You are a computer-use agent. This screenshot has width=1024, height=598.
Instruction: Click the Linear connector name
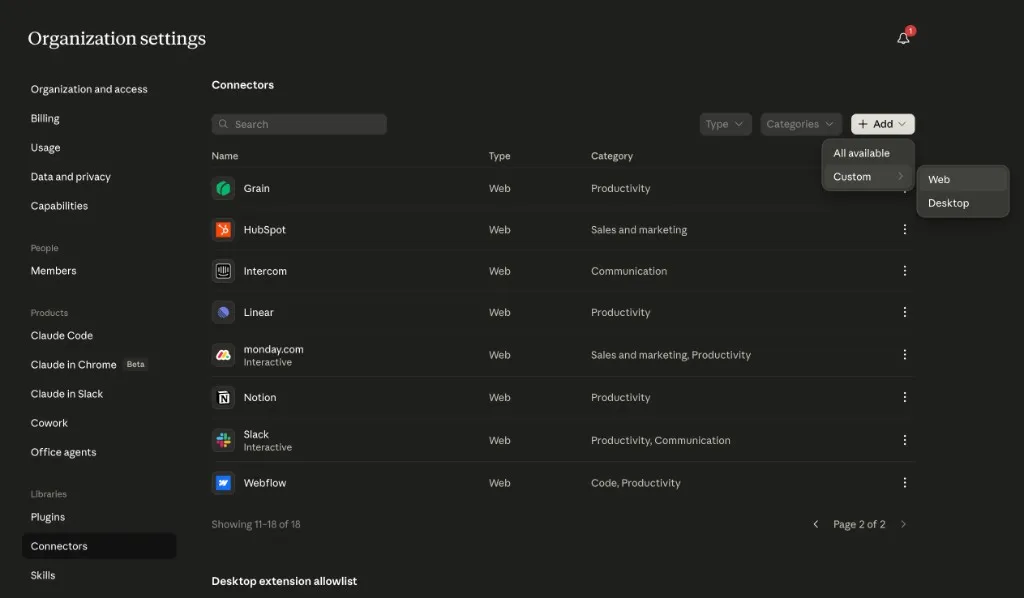pos(259,312)
